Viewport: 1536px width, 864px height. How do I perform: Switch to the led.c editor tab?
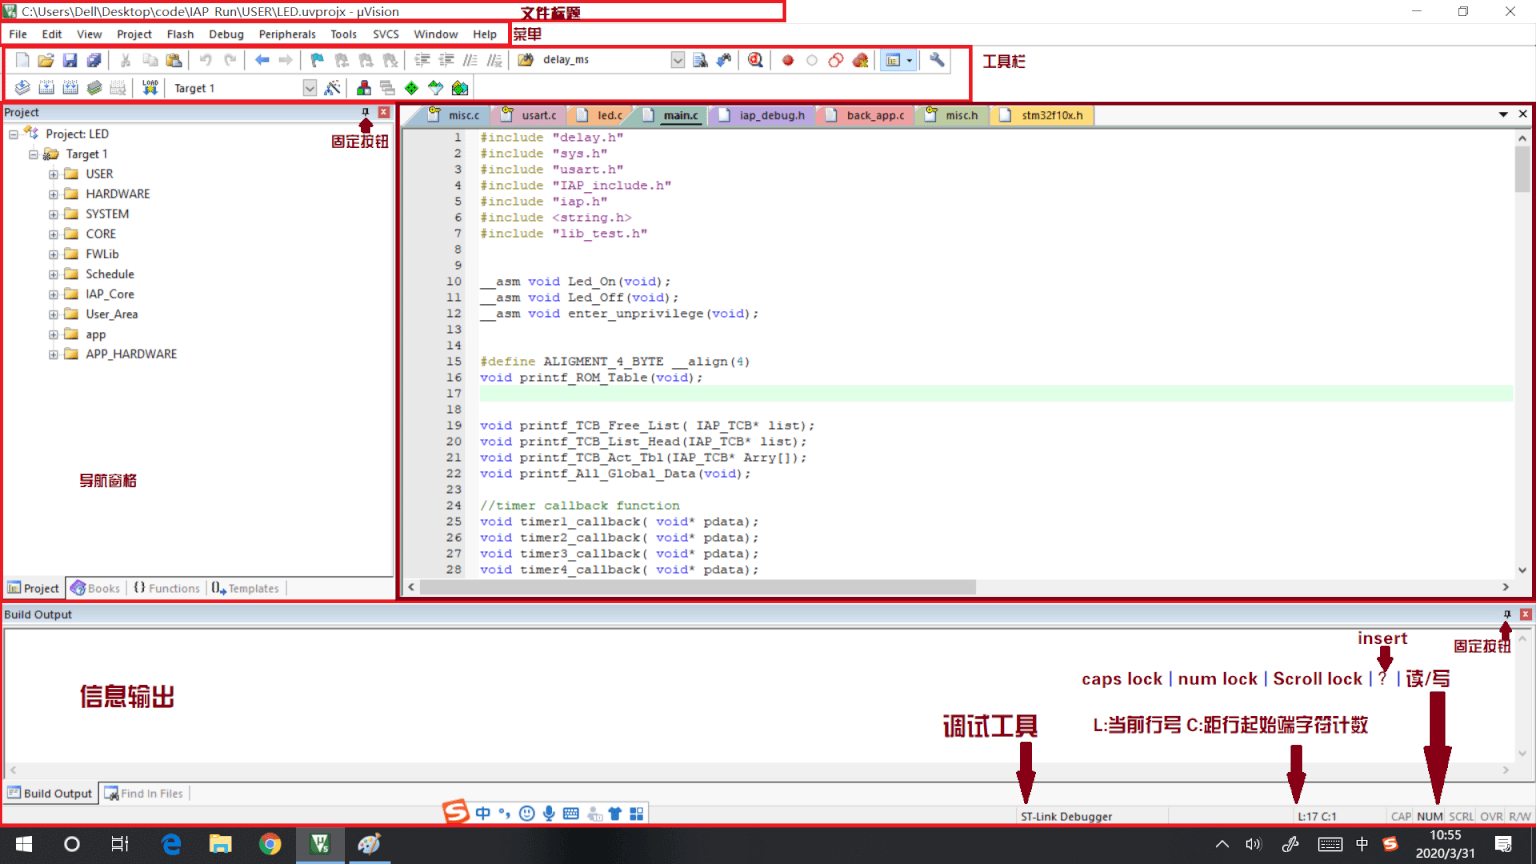click(600, 115)
